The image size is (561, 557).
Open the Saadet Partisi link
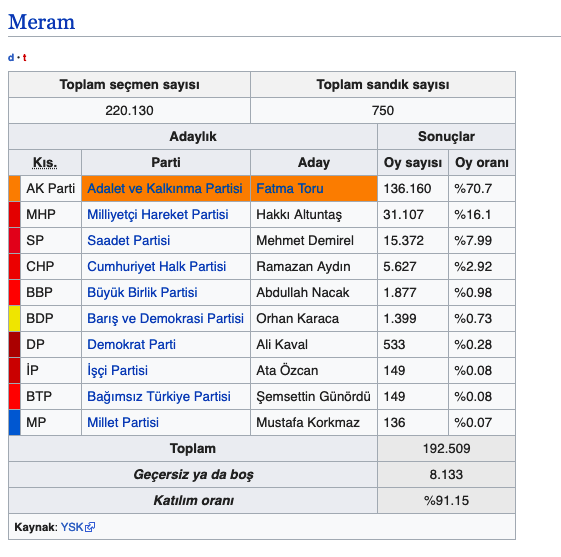[128, 240]
